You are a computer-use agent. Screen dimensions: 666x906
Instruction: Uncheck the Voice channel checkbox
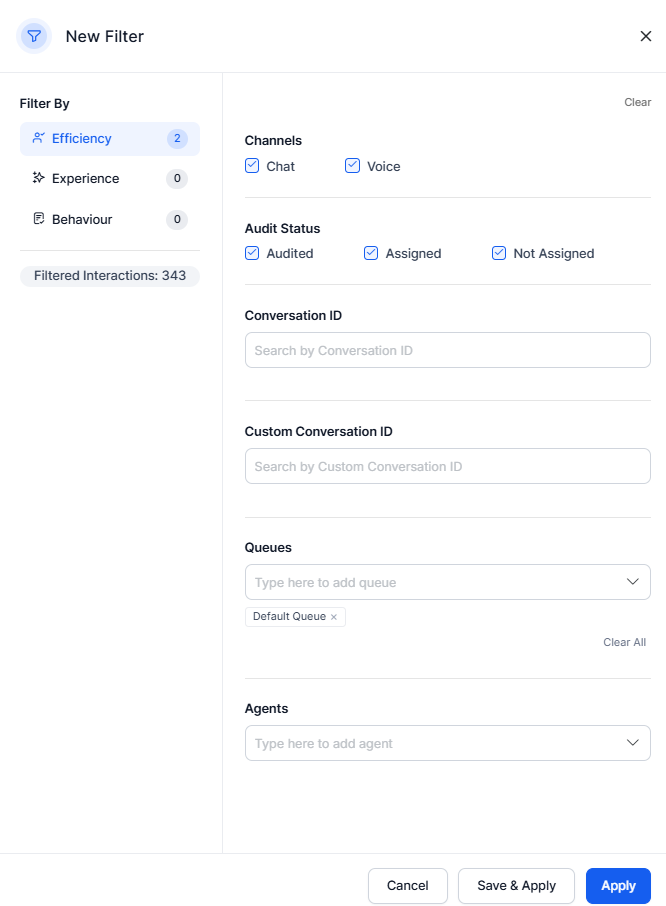point(352,166)
